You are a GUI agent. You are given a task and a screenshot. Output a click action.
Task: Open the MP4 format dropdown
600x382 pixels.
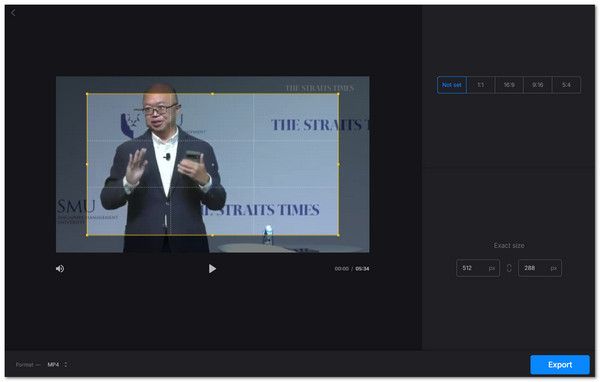tap(57, 365)
